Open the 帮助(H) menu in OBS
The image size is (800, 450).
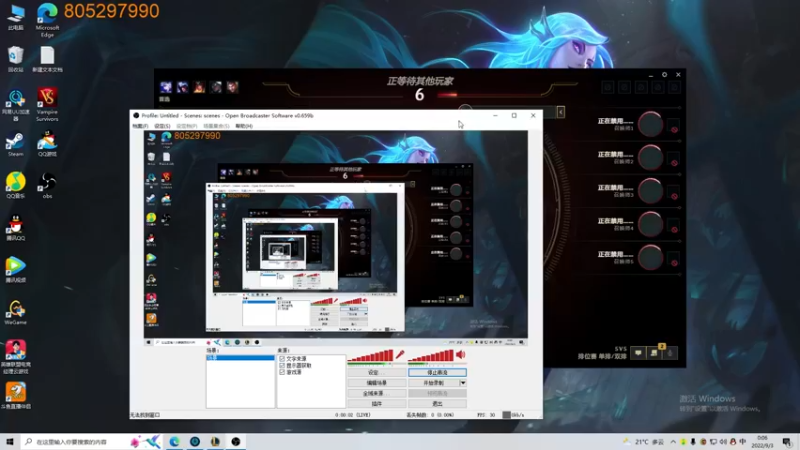click(x=244, y=126)
